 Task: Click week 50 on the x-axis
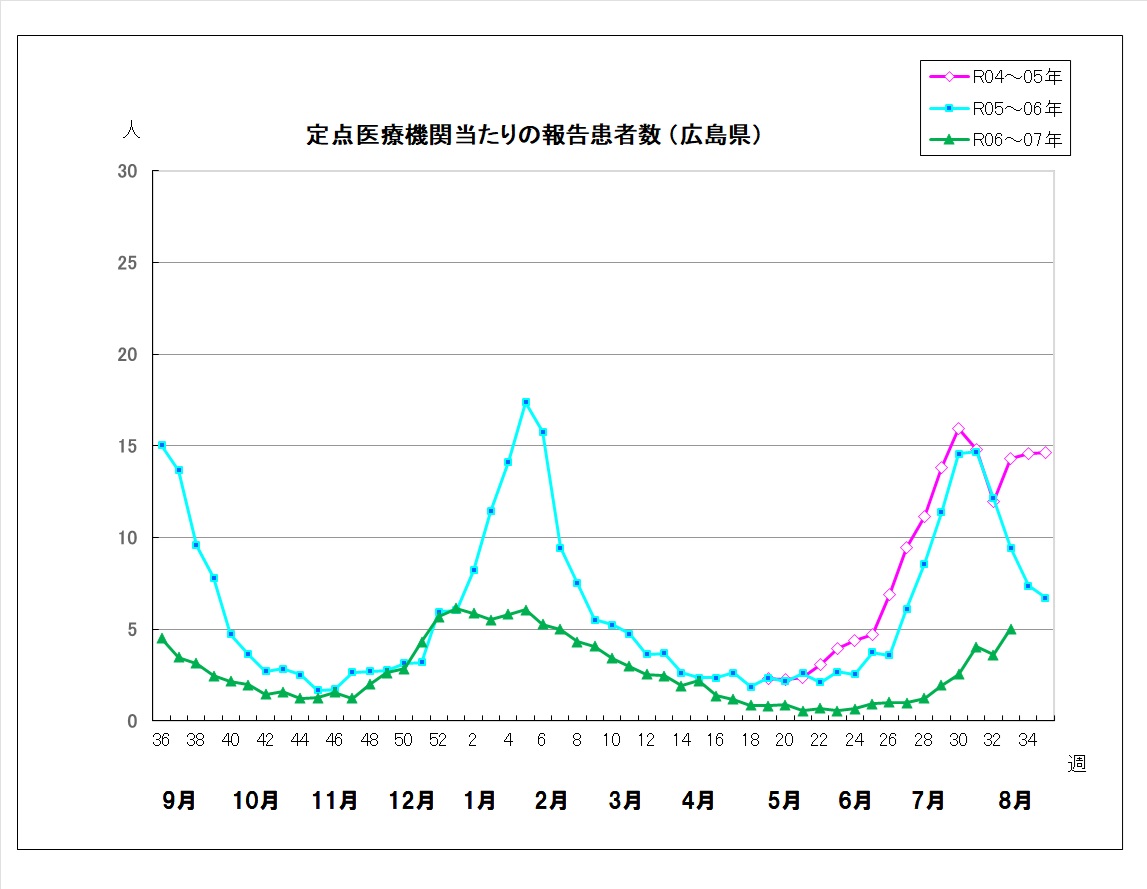tap(403, 740)
